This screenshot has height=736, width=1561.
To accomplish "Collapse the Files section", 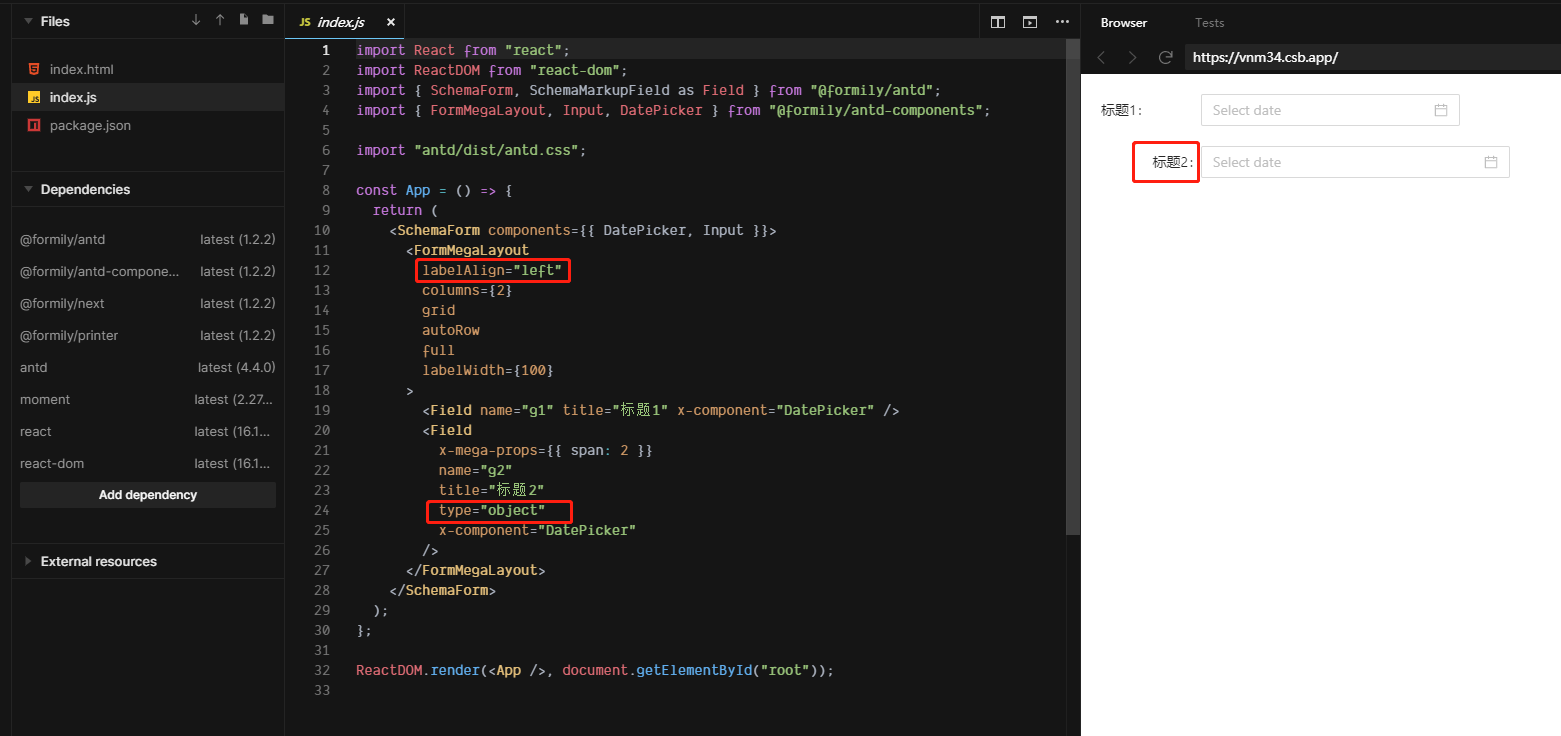I will pyautogui.click(x=28, y=21).
